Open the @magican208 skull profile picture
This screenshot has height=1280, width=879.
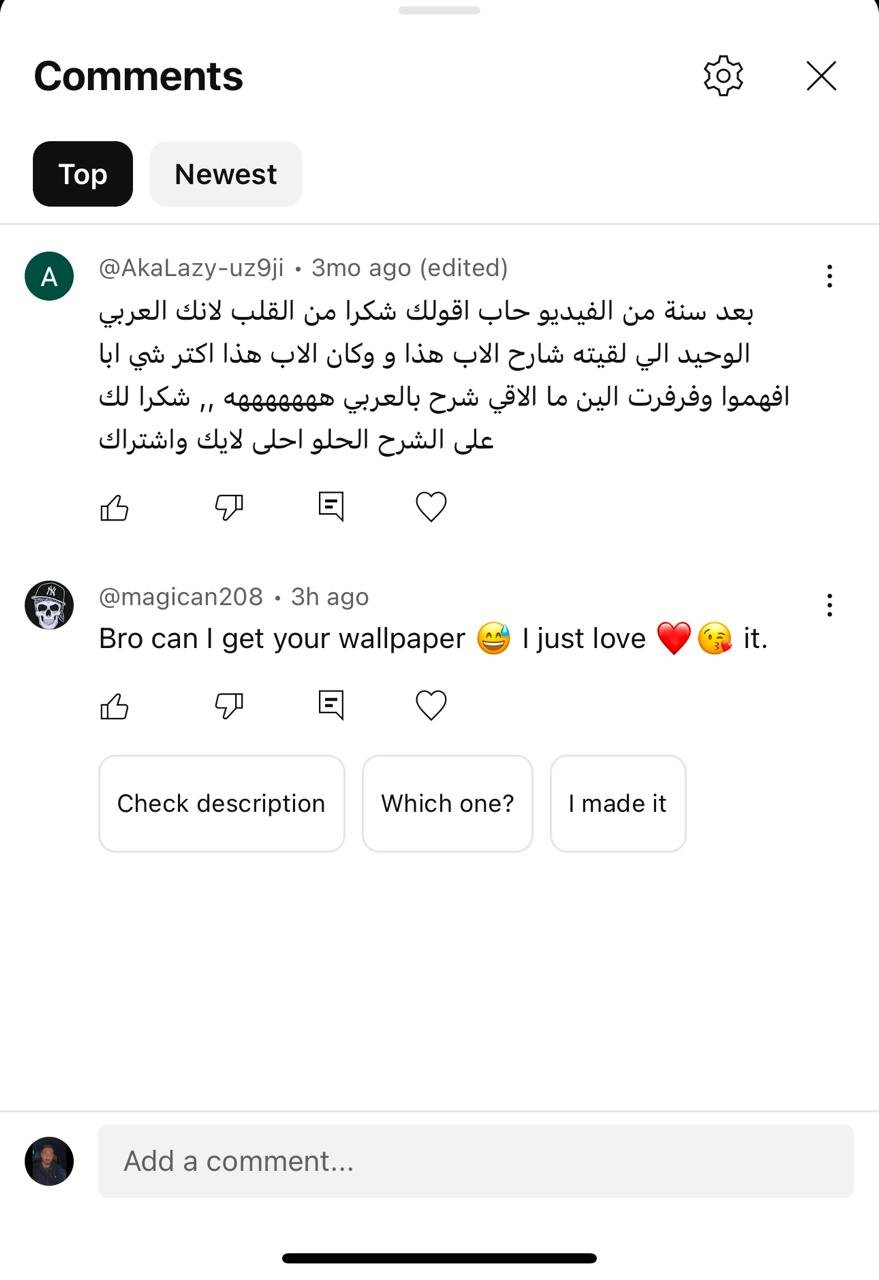click(x=49, y=605)
